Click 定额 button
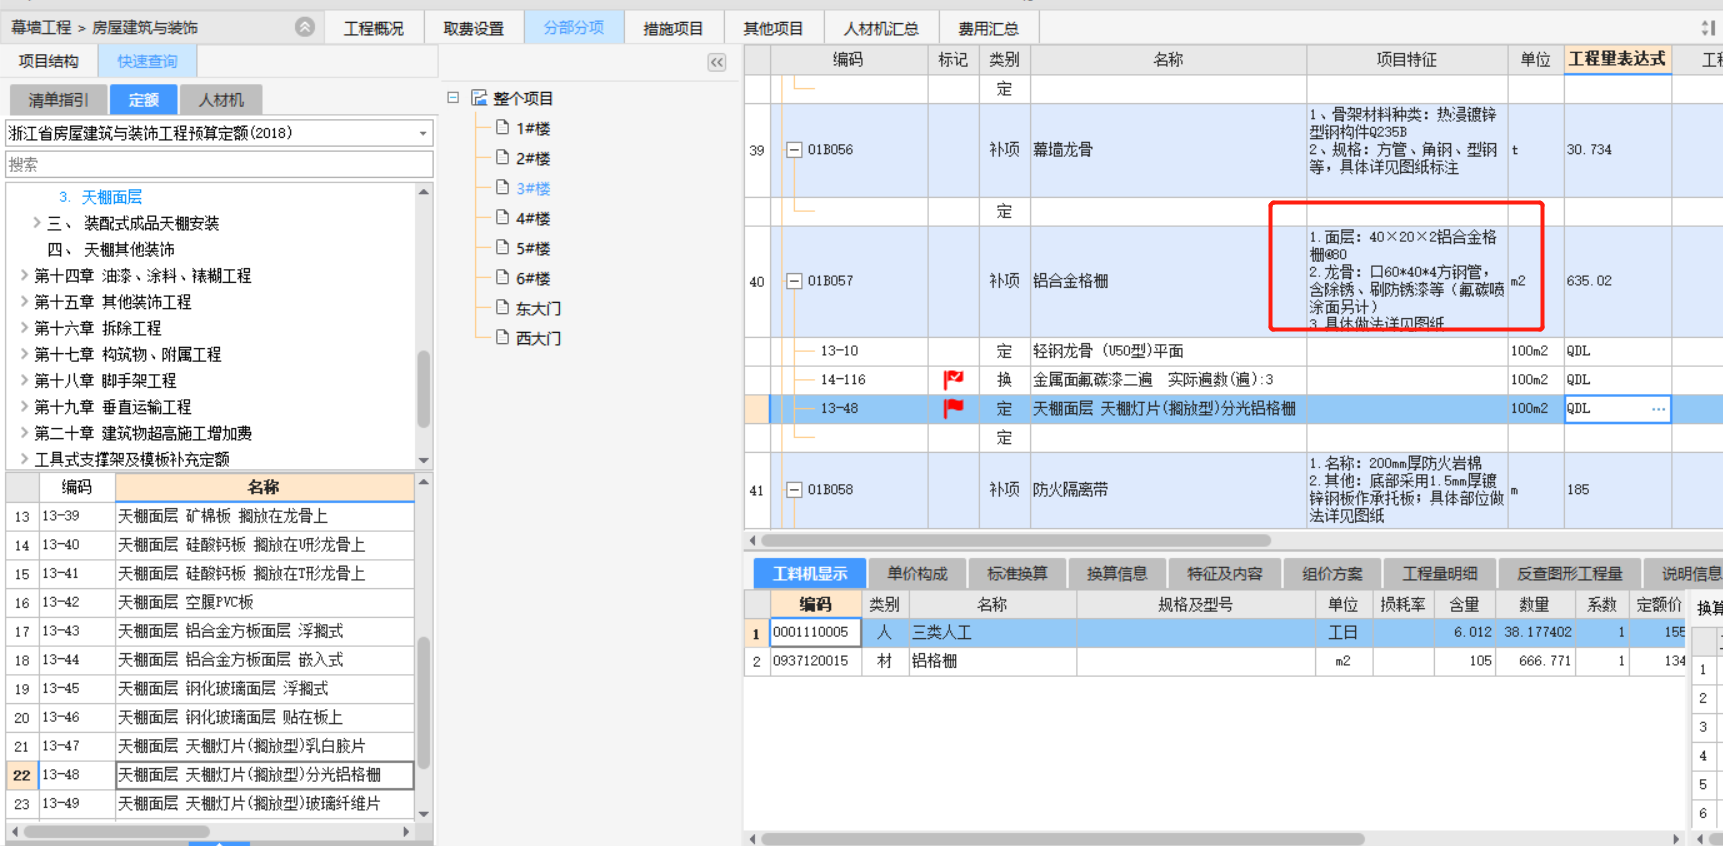 point(143,99)
